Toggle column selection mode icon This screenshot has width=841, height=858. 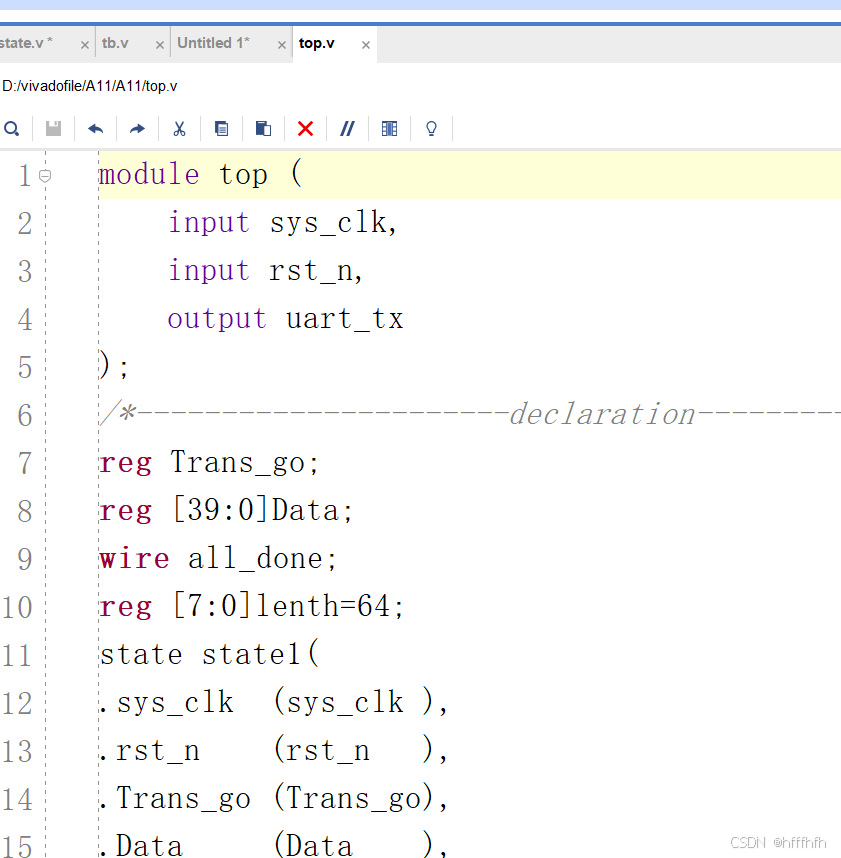pyautogui.click(x=389, y=129)
